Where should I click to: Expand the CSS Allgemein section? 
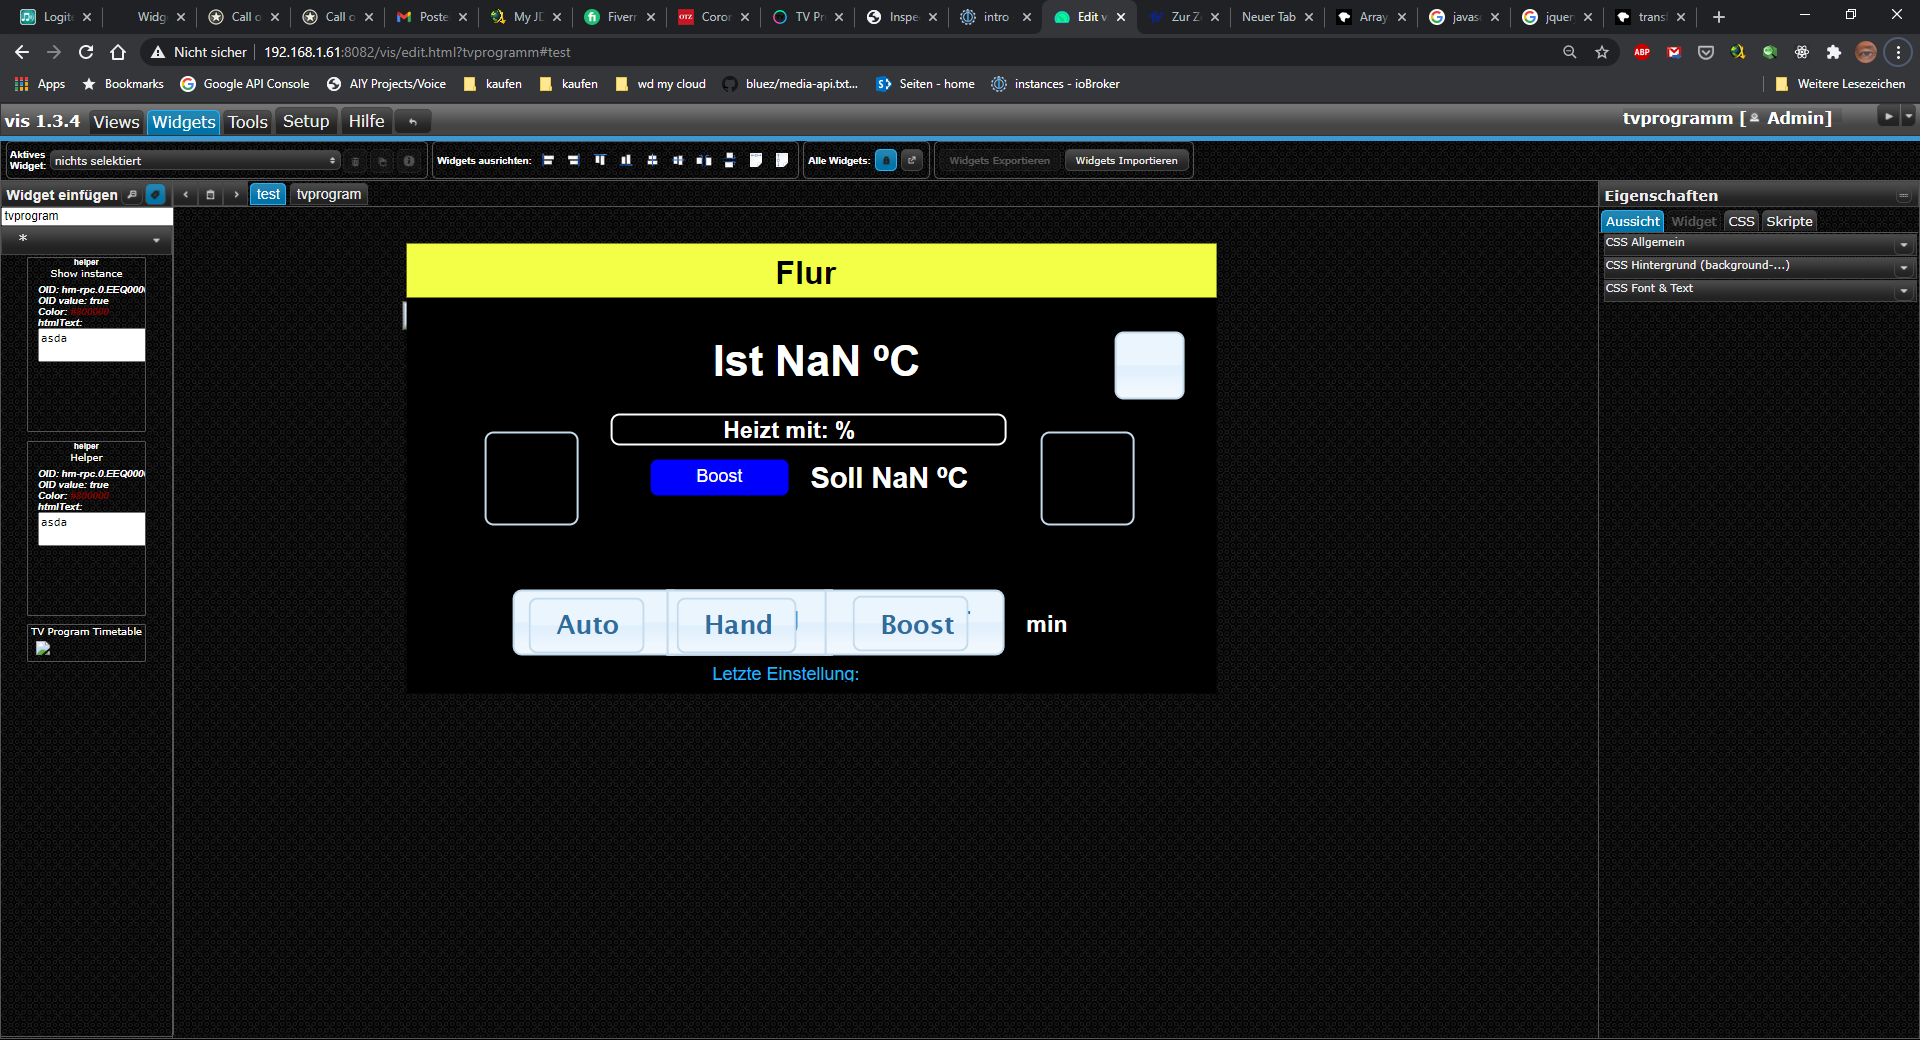1758,243
